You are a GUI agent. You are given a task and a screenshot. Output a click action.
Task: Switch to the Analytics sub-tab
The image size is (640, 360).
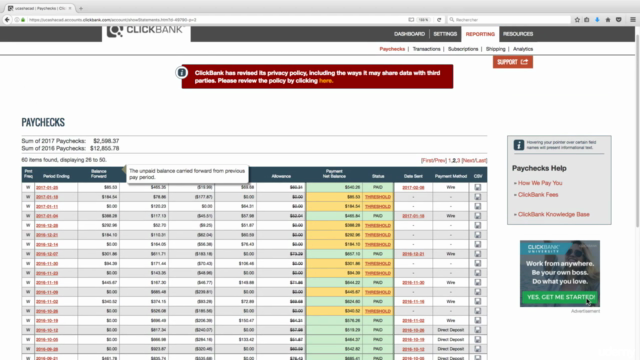pos(523,49)
